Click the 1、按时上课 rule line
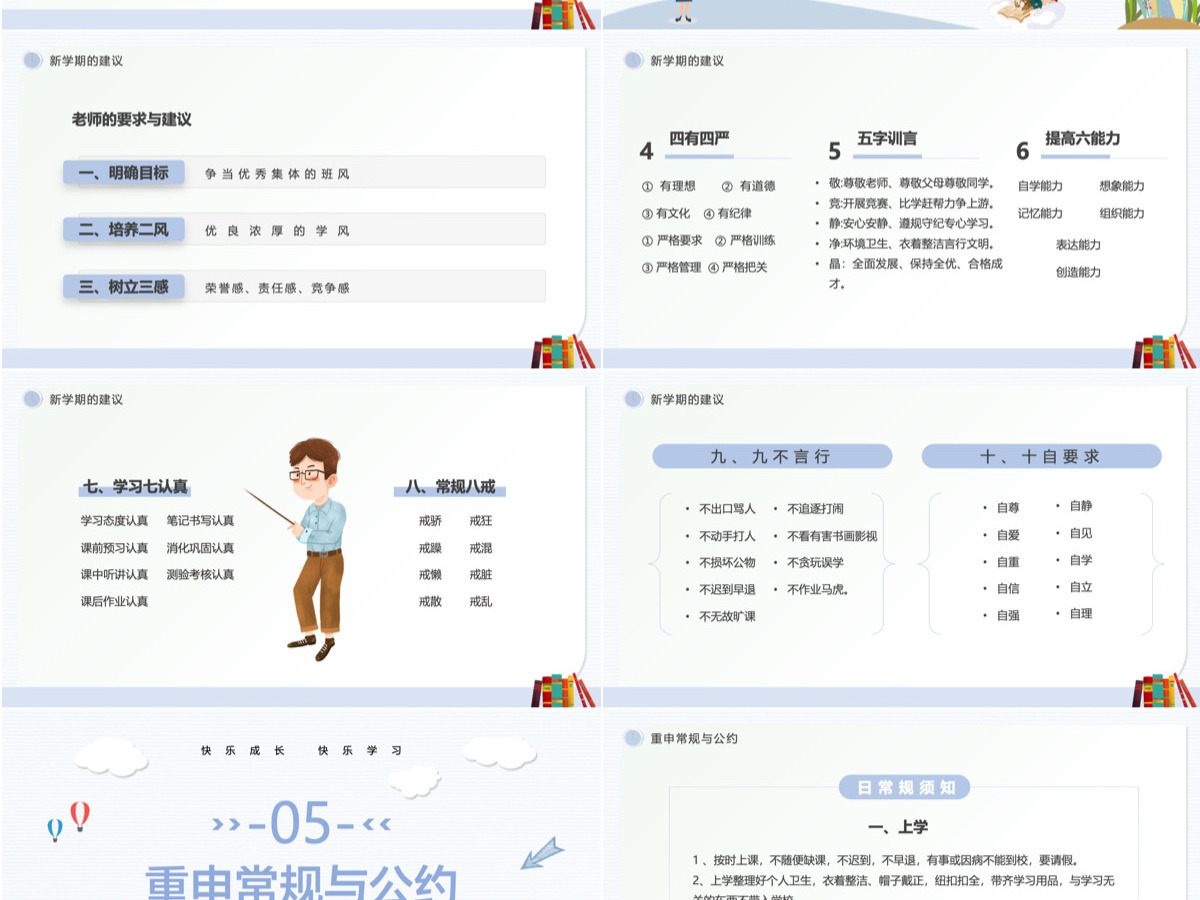 [x=885, y=860]
